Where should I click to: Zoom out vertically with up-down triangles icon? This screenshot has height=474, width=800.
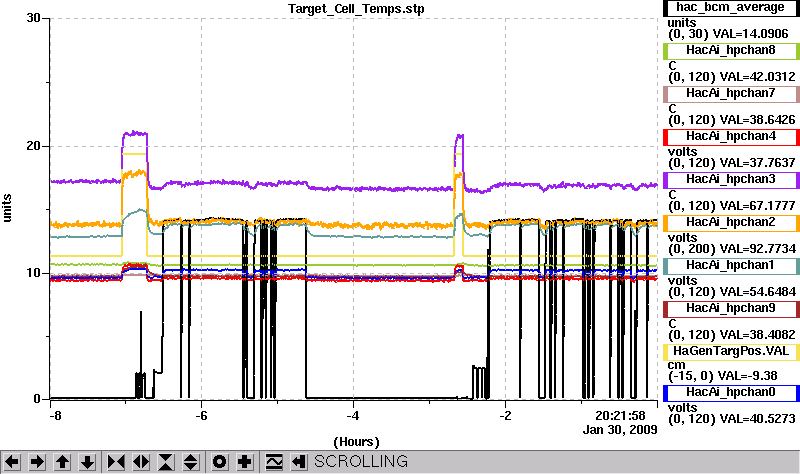[191, 462]
